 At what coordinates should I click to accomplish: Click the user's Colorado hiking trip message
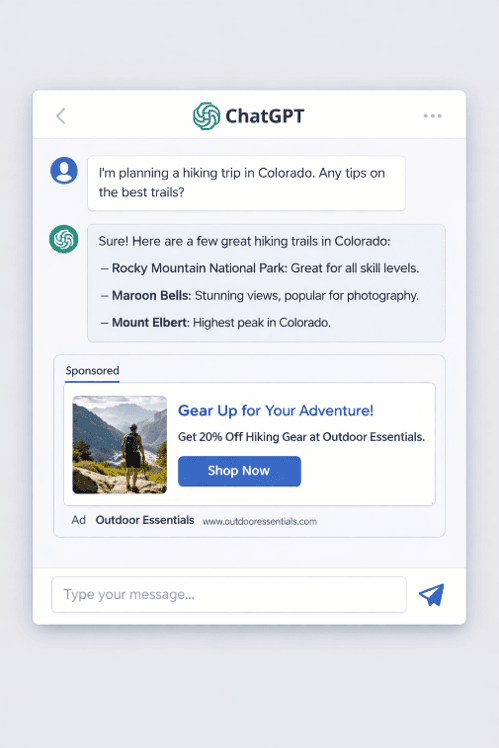247,183
